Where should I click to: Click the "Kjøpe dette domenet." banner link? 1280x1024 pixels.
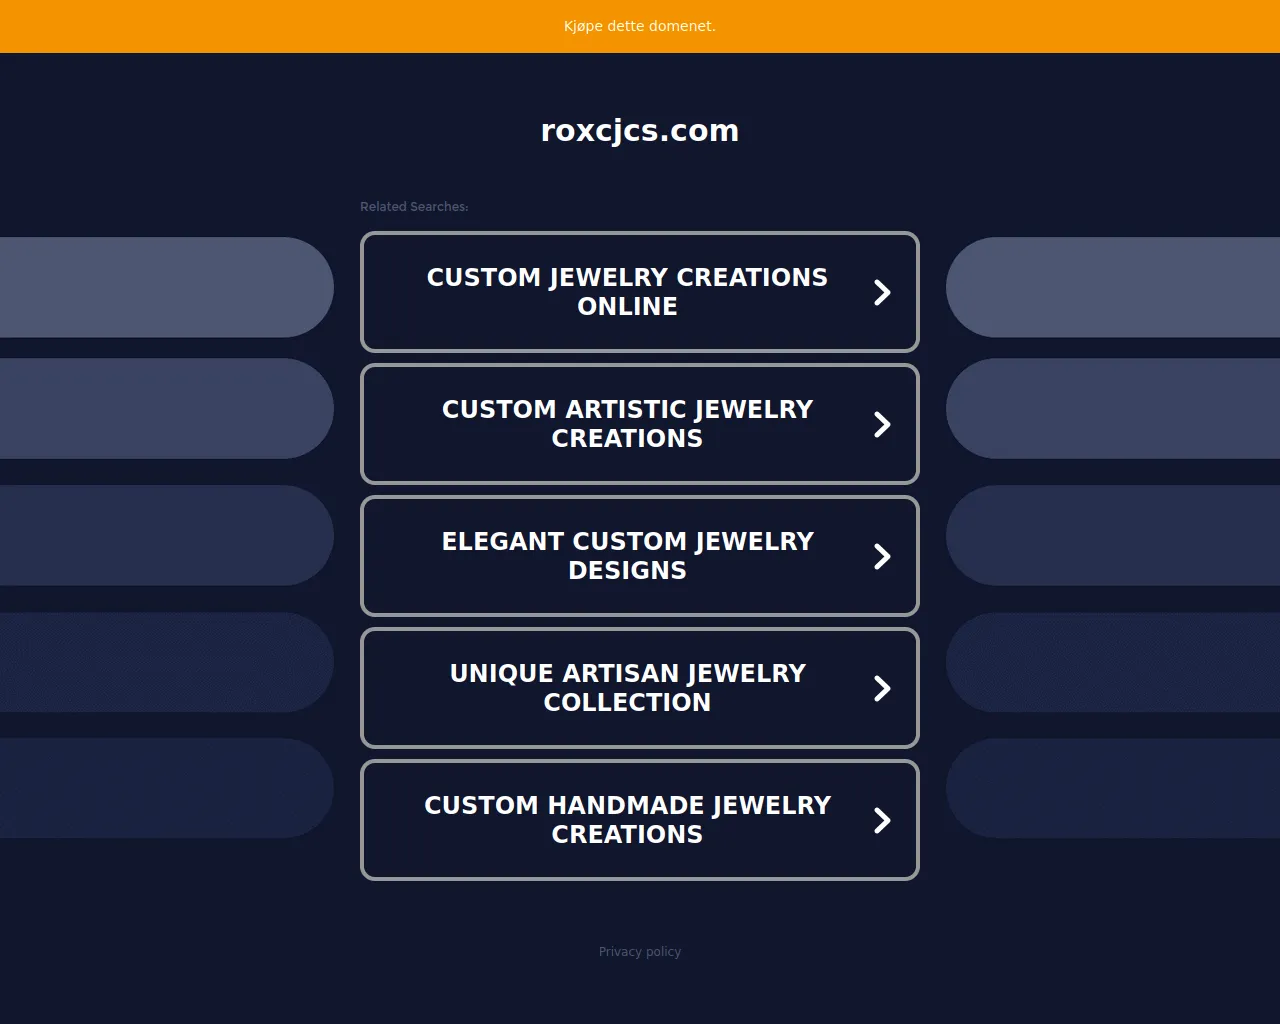tap(640, 26)
